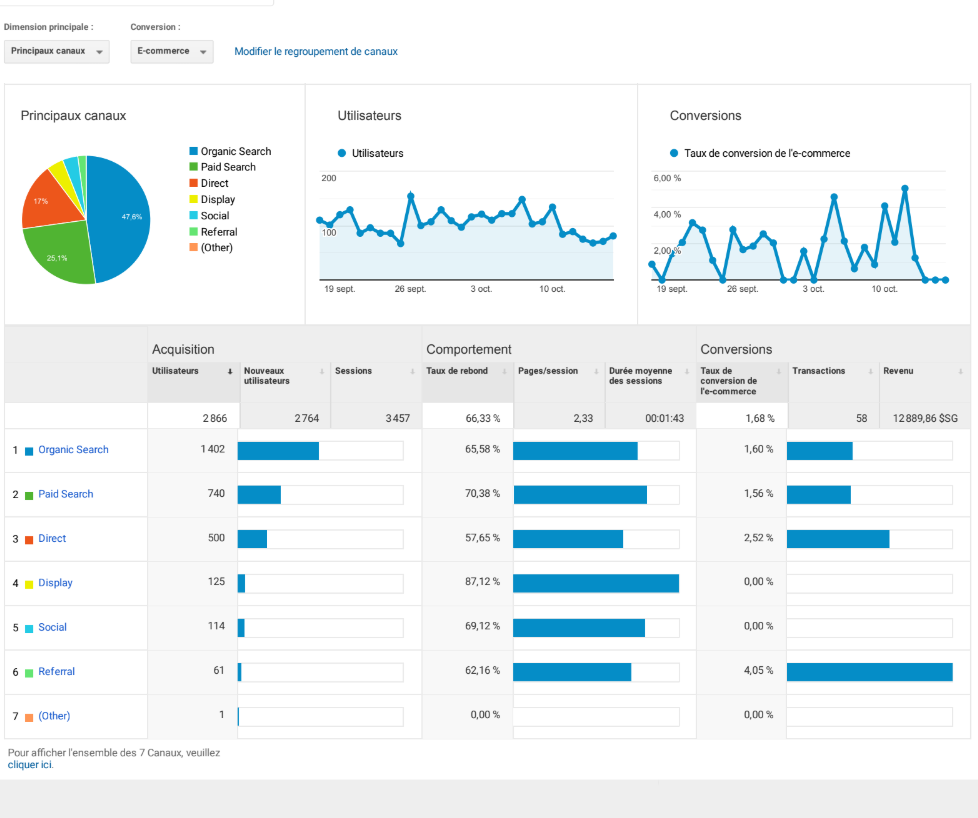The width and height of the screenshot is (978, 818).
Task: Sort by the Taux de rebond arrow
Action: click(504, 371)
